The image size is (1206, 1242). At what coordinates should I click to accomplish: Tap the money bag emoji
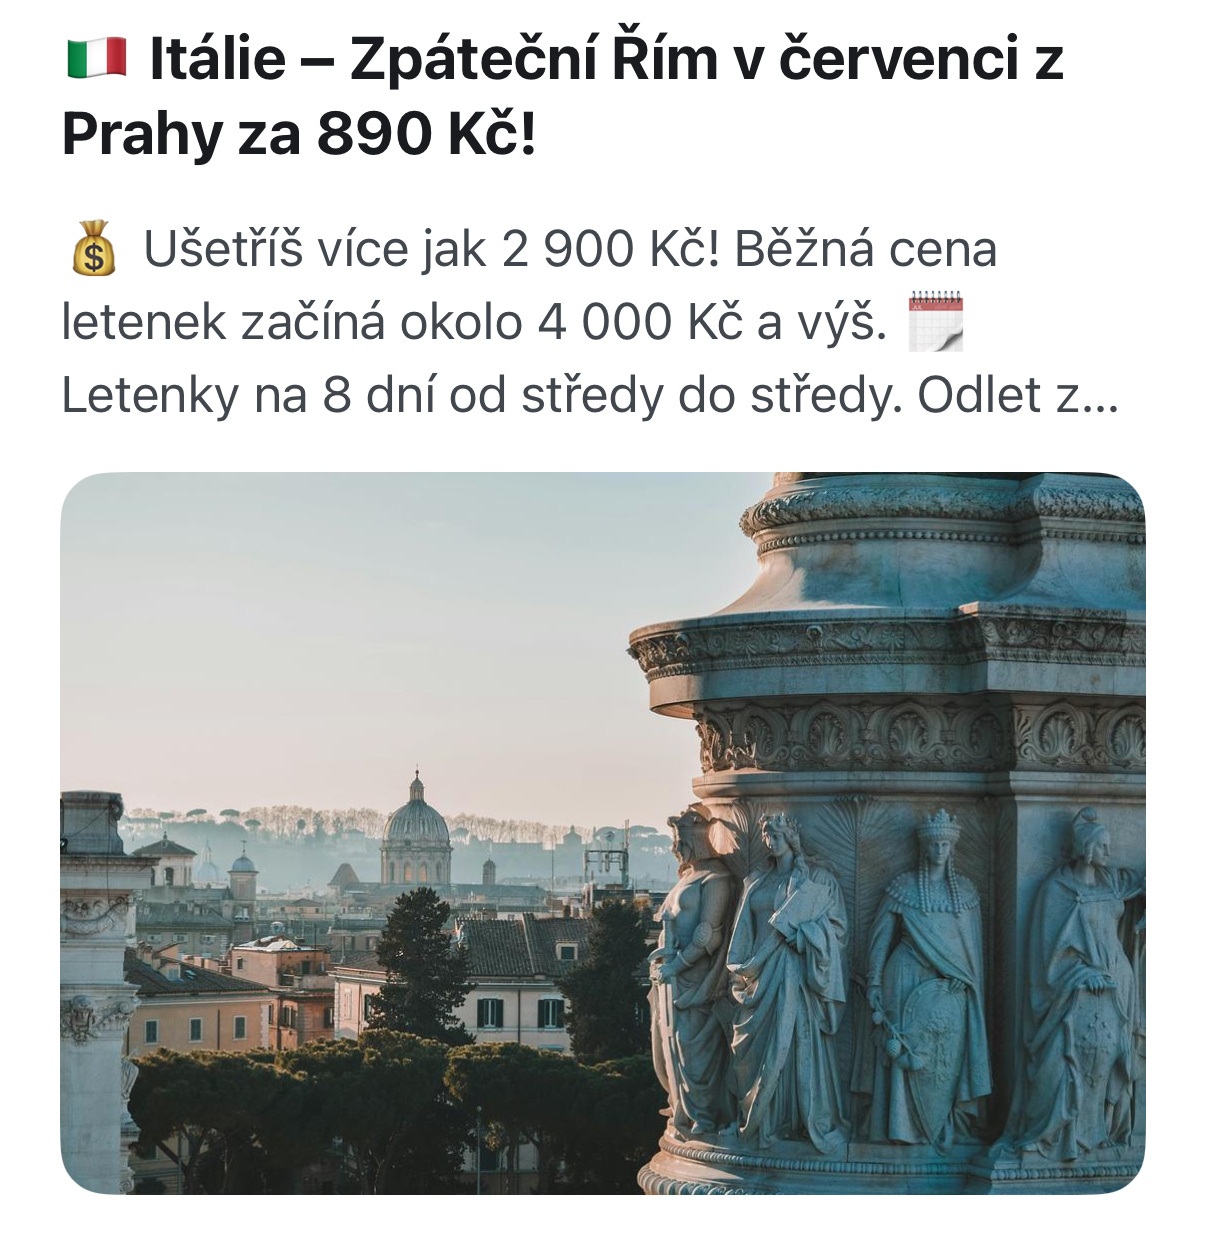(x=93, y=249)
